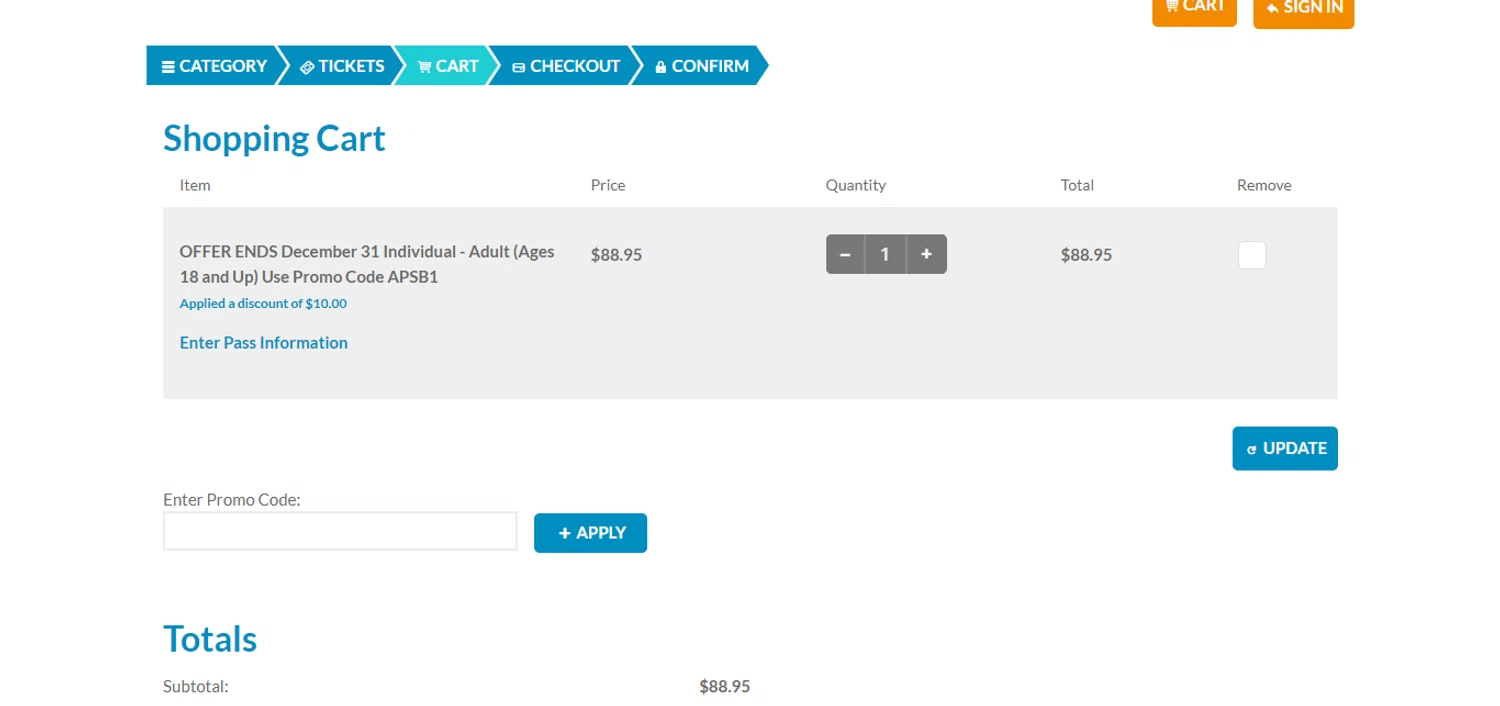
Task: Click the 'Enter Promo Code:' label
Action: coord(232,499)
